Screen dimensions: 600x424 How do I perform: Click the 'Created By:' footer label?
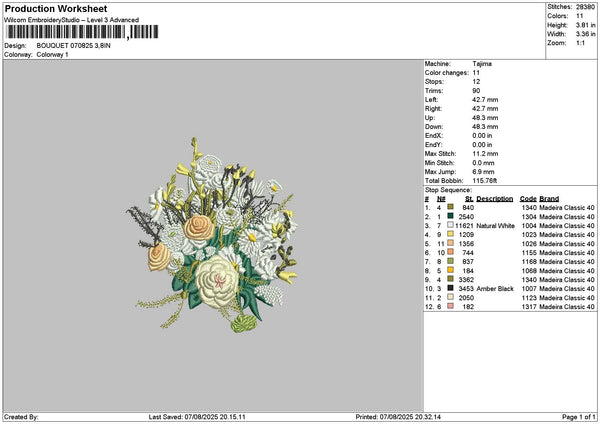[21, 417]
